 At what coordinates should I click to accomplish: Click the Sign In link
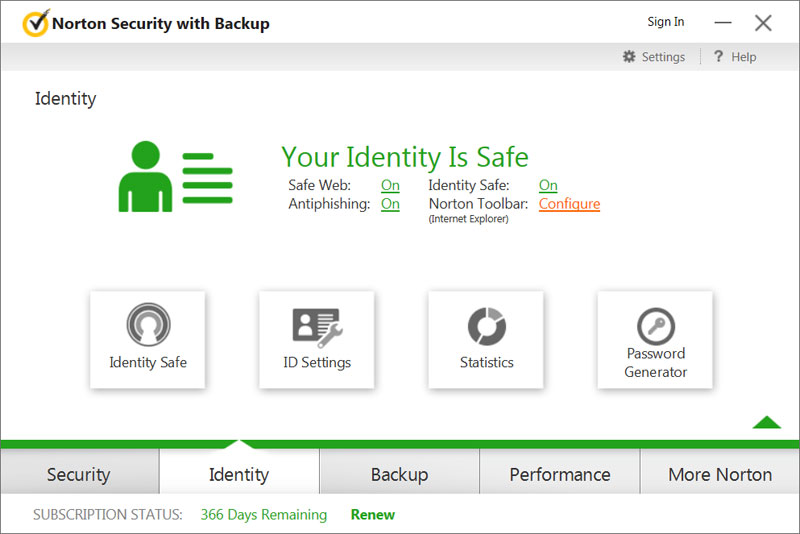tap(666, 22)
